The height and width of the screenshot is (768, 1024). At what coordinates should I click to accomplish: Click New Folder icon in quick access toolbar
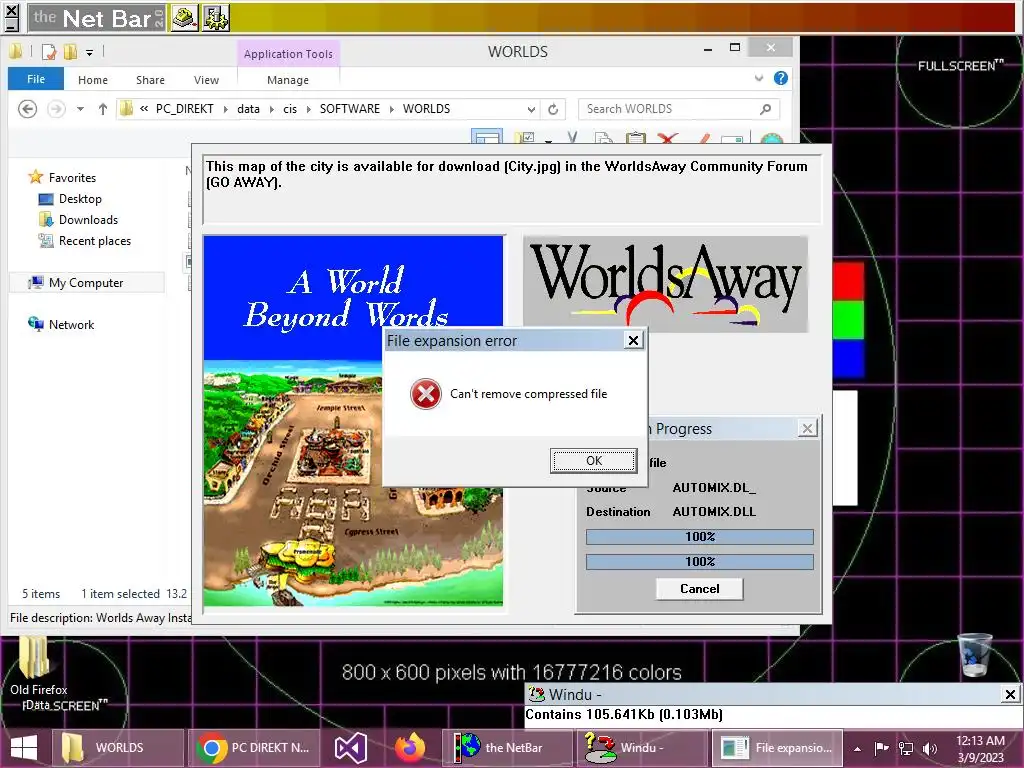point(70,52)
